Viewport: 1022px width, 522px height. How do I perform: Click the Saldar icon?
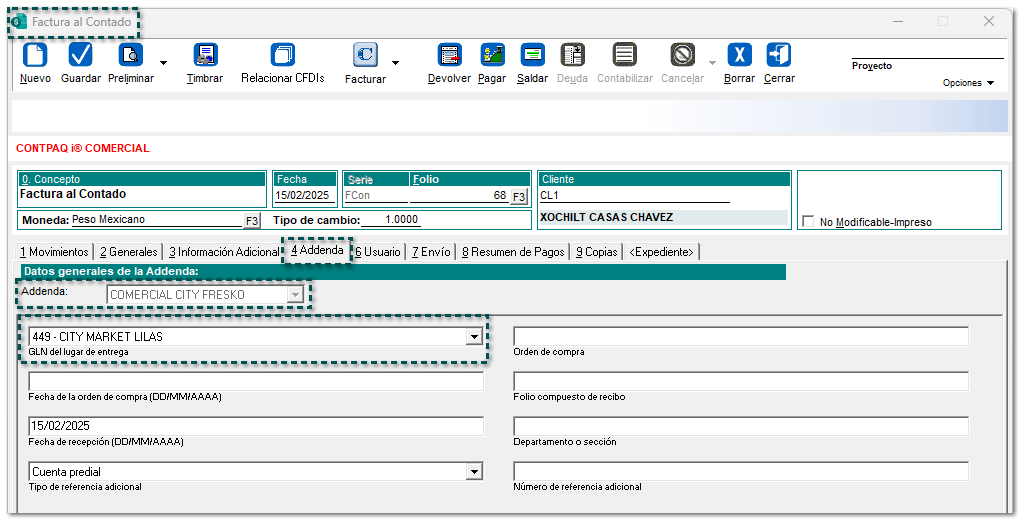[532, 55]
